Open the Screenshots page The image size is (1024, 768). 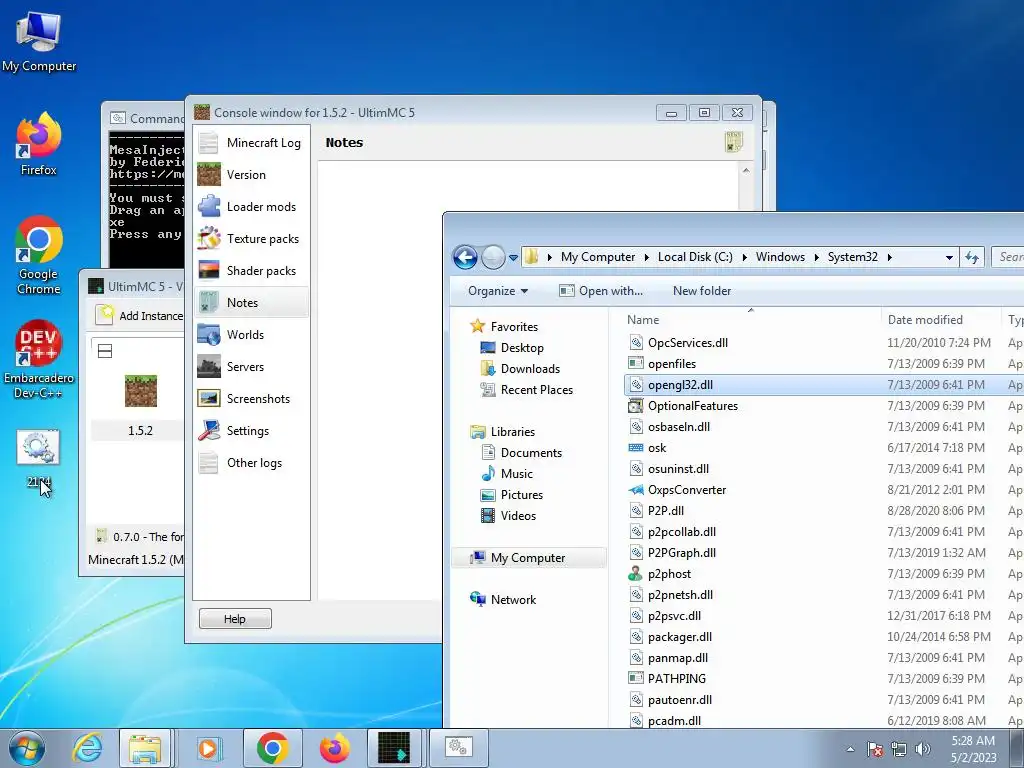tap(251, 398)
